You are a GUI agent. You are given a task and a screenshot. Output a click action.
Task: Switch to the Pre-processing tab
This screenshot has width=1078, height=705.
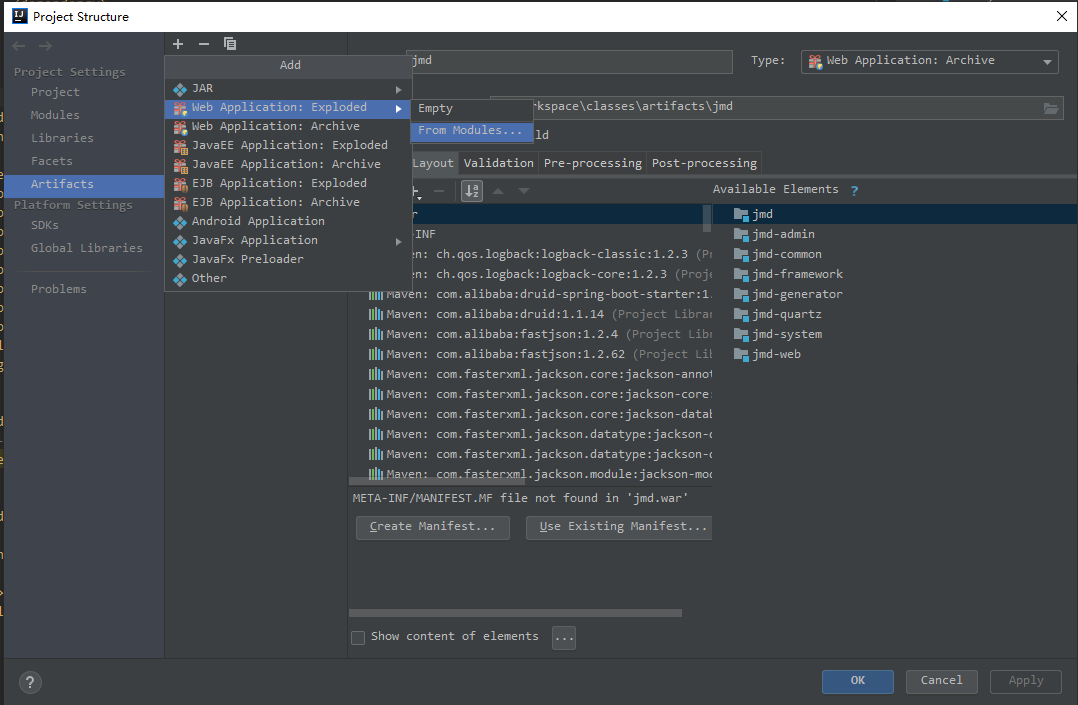tap(593, 163)
